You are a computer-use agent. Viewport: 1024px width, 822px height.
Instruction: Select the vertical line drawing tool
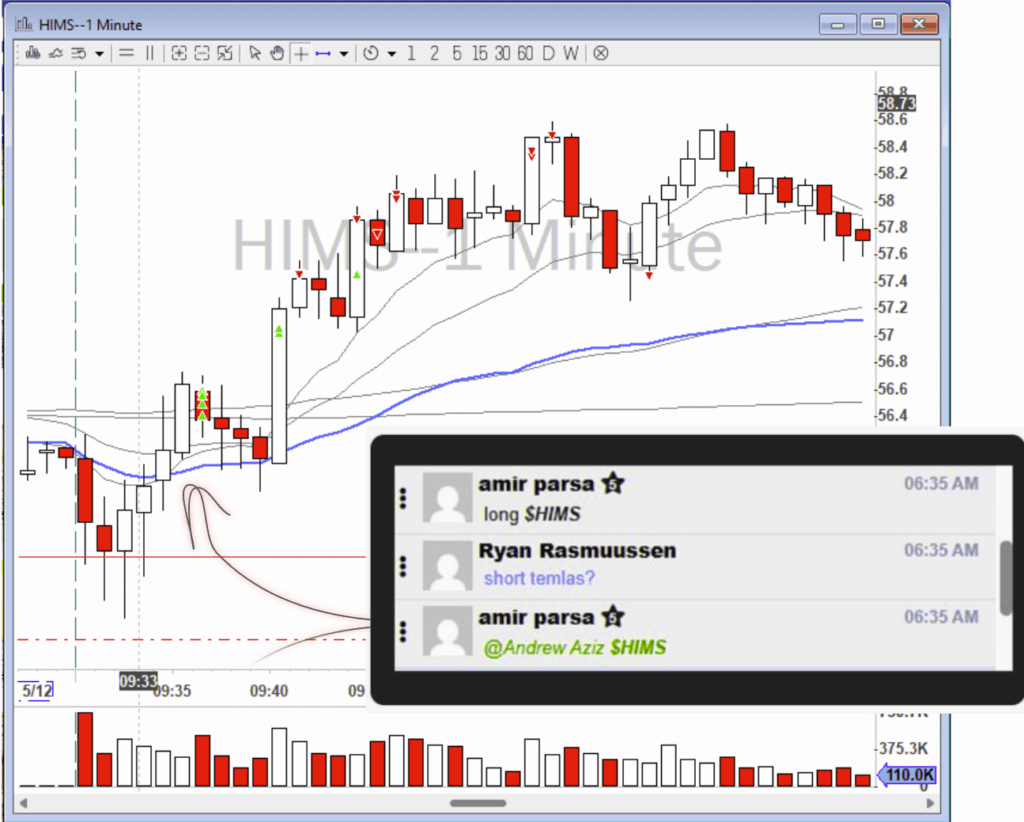[x=149, y=53]
